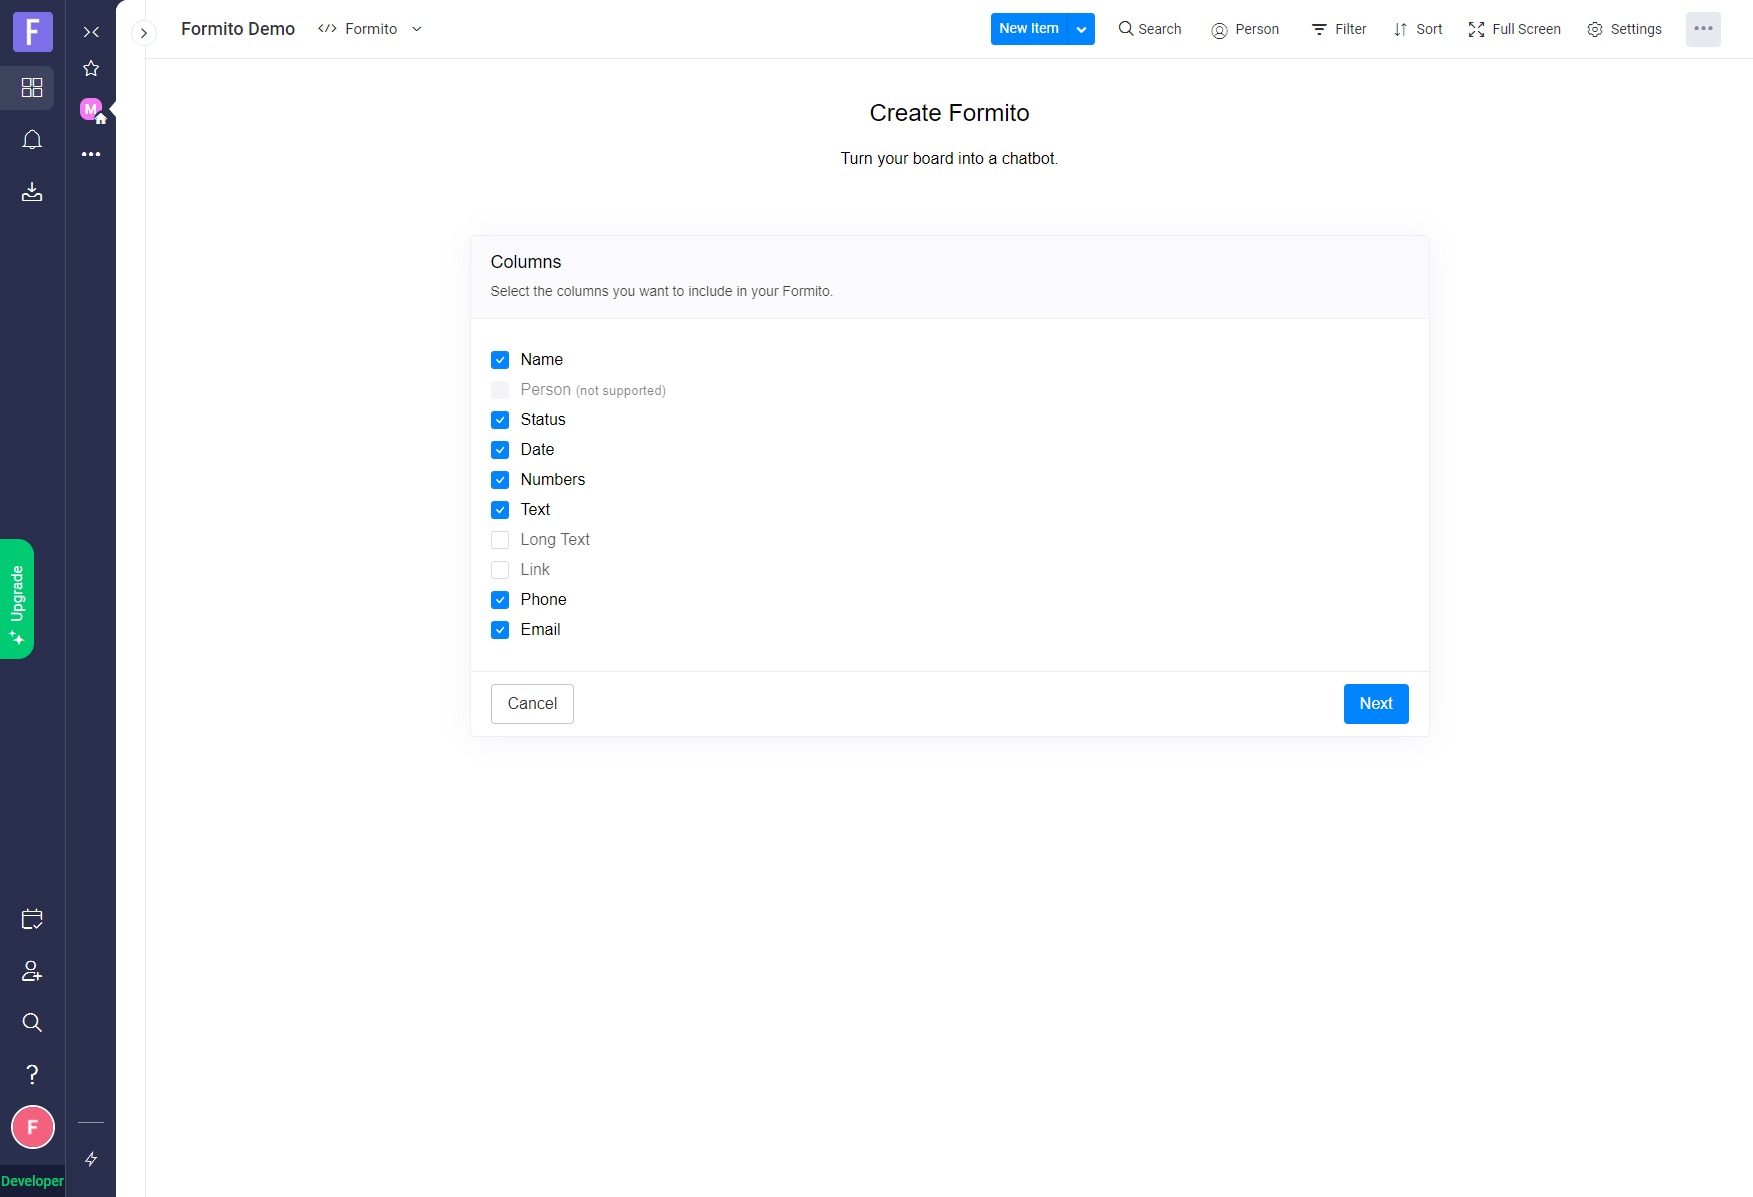This screenshot has width=1753, height=1197.
Task: Check the Long Text column checkbox
Action: tap(500, 540)
